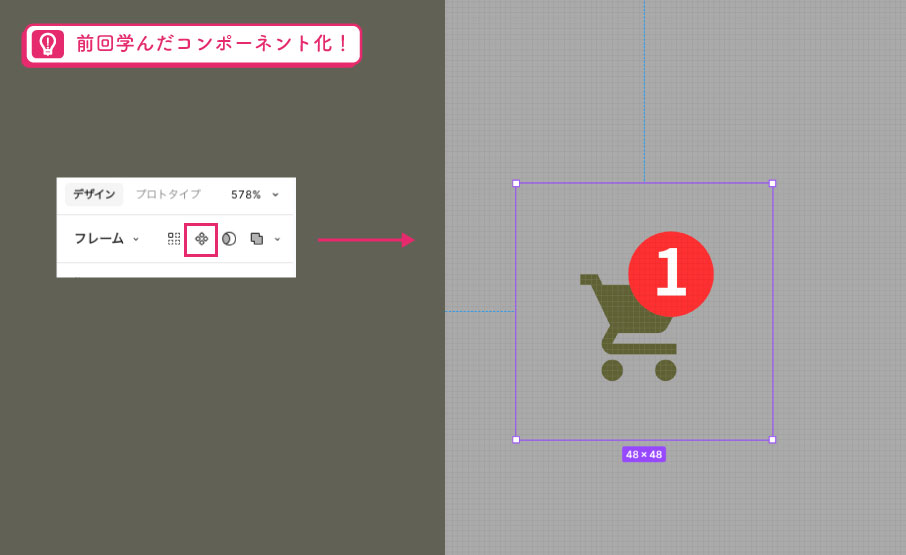Expand the boolean operations chevron
The image size is (906, 555).
277,239
